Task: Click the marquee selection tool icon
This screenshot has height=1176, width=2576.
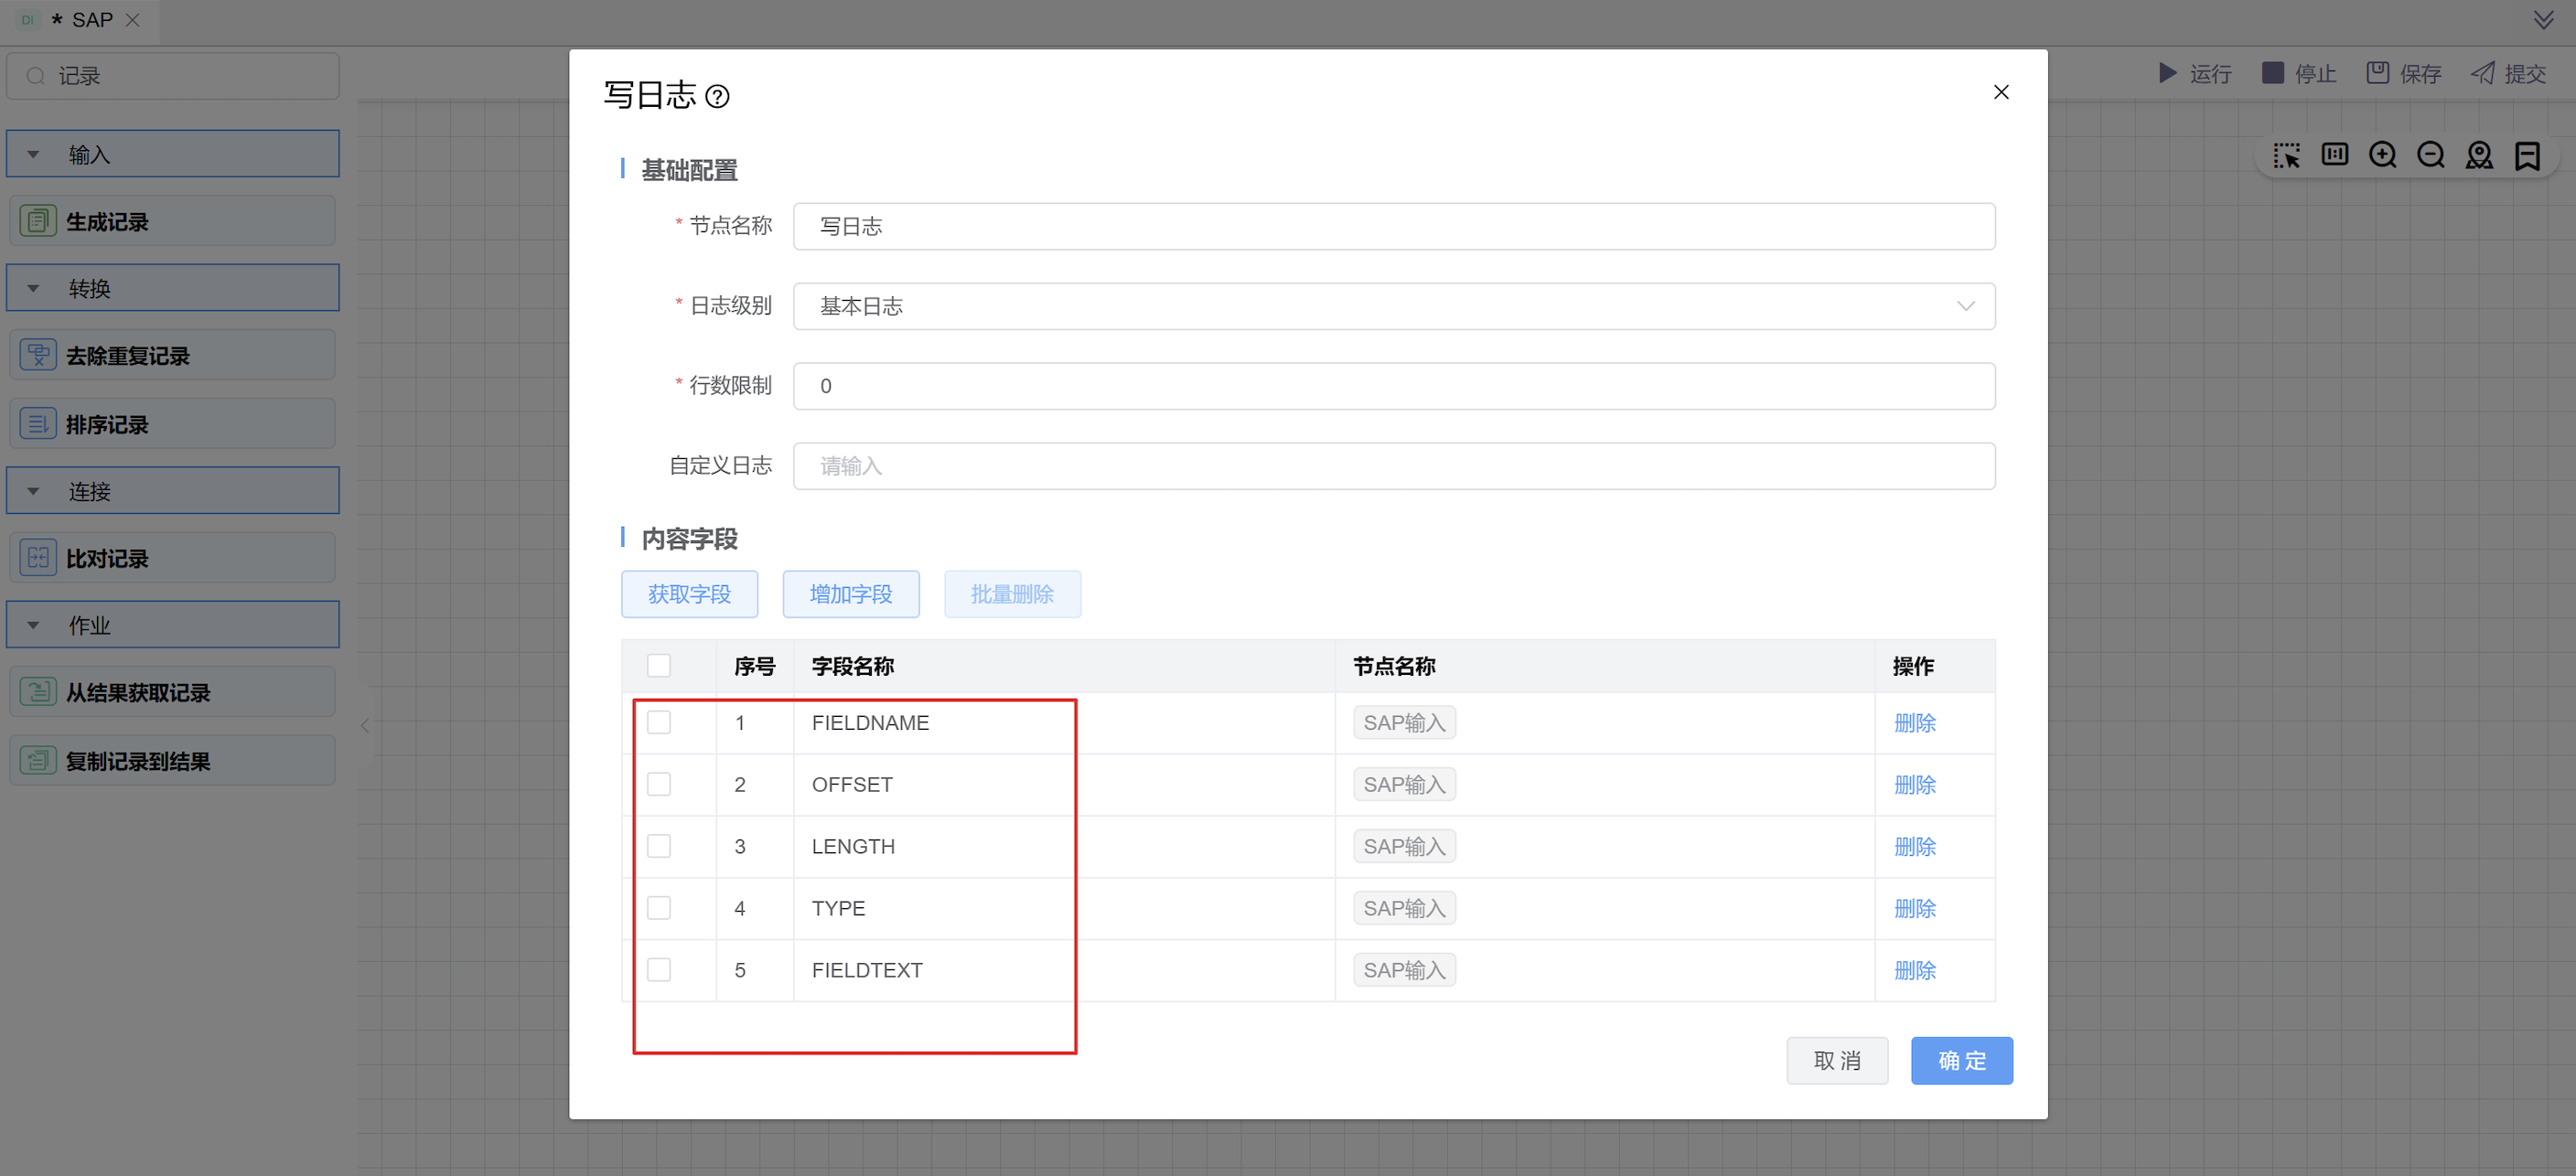Action: [2286, 155]
